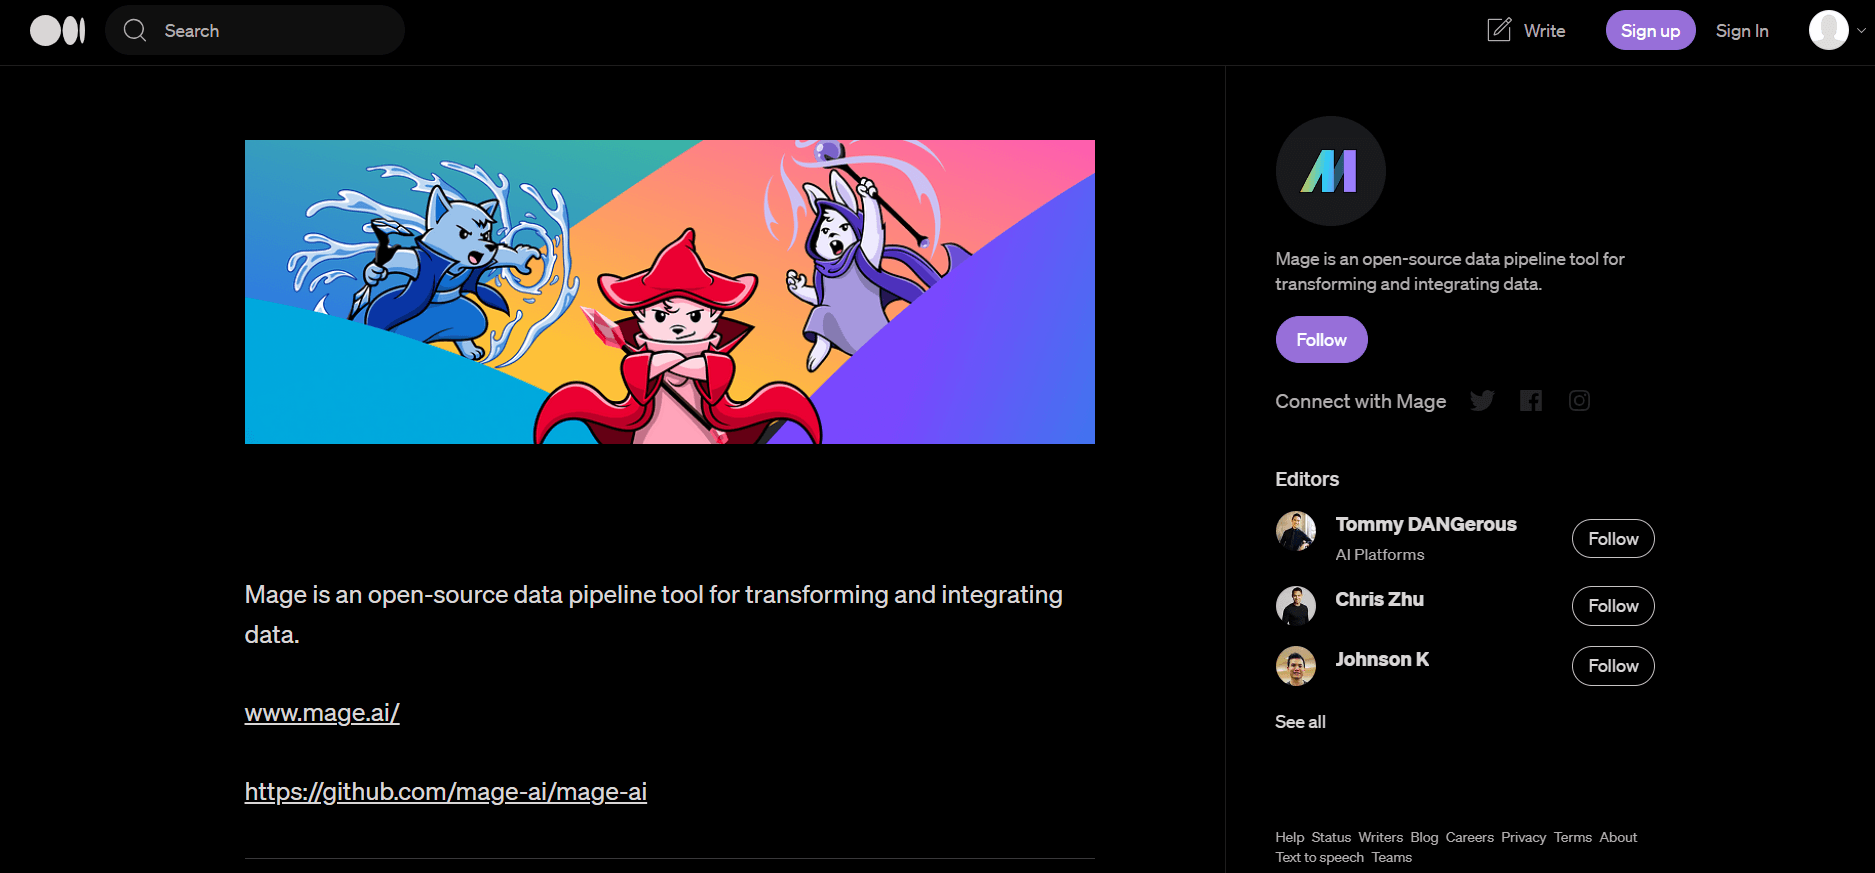Open Mage's Instagram icon
Screen dimensions: 1875x873
[x=1579, y=401]
